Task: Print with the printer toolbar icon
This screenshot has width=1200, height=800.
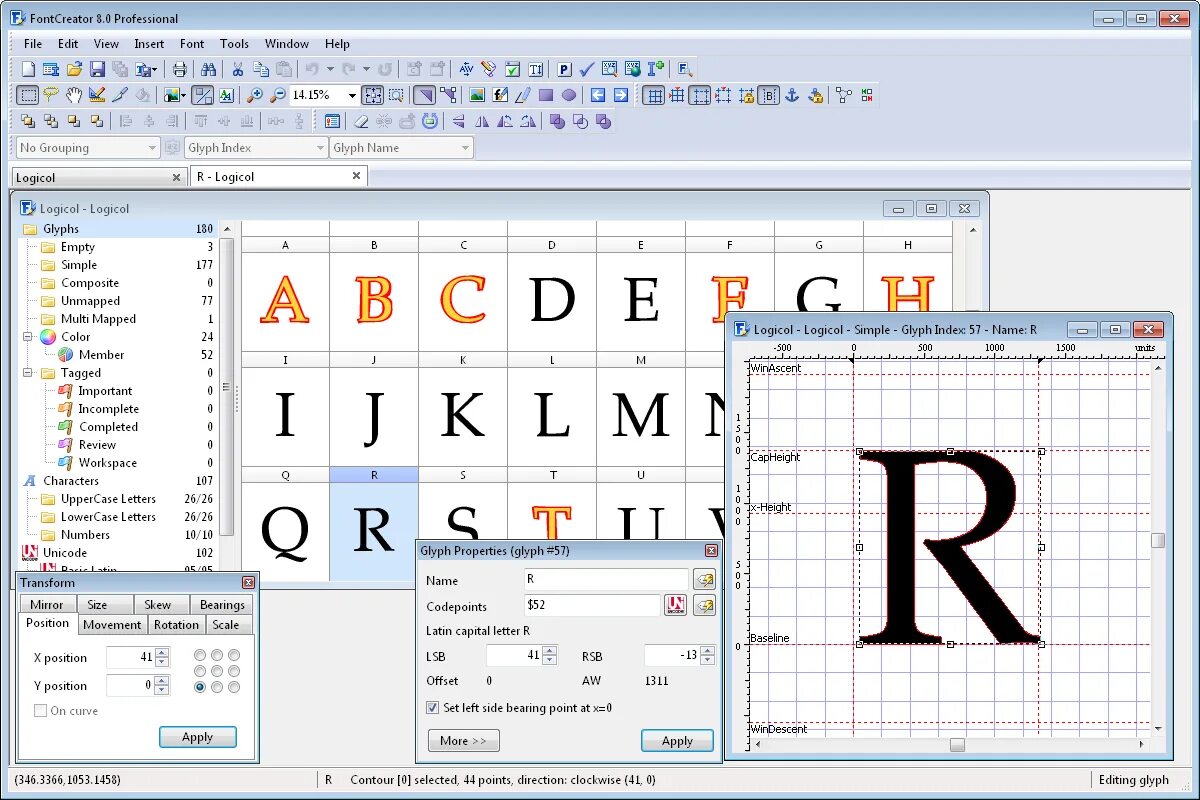Action: (x=180, y=69)
